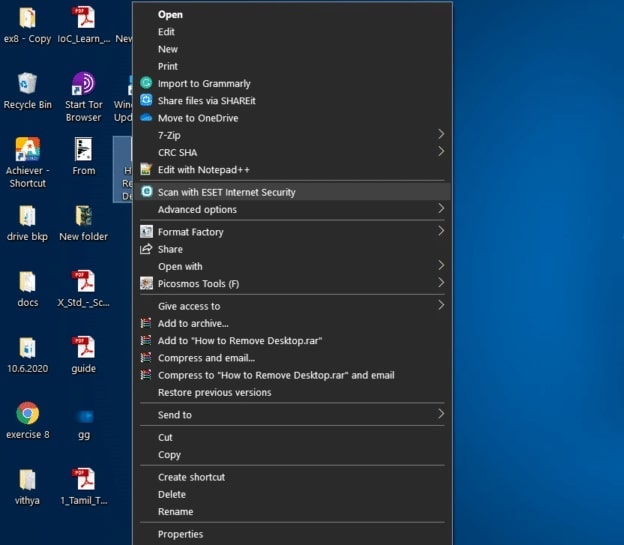Select the 10.6.2020 folder icon

point(27,348)
